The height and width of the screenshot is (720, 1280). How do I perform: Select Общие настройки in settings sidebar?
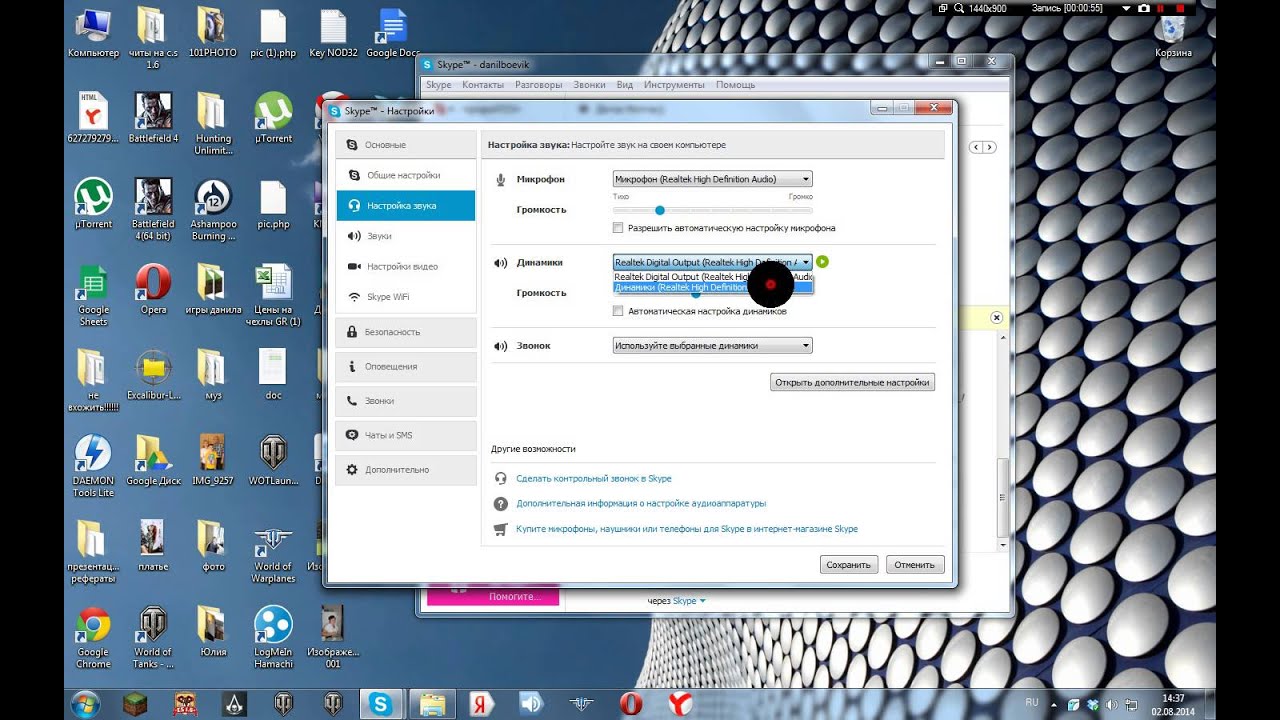(x=406, y=175)
